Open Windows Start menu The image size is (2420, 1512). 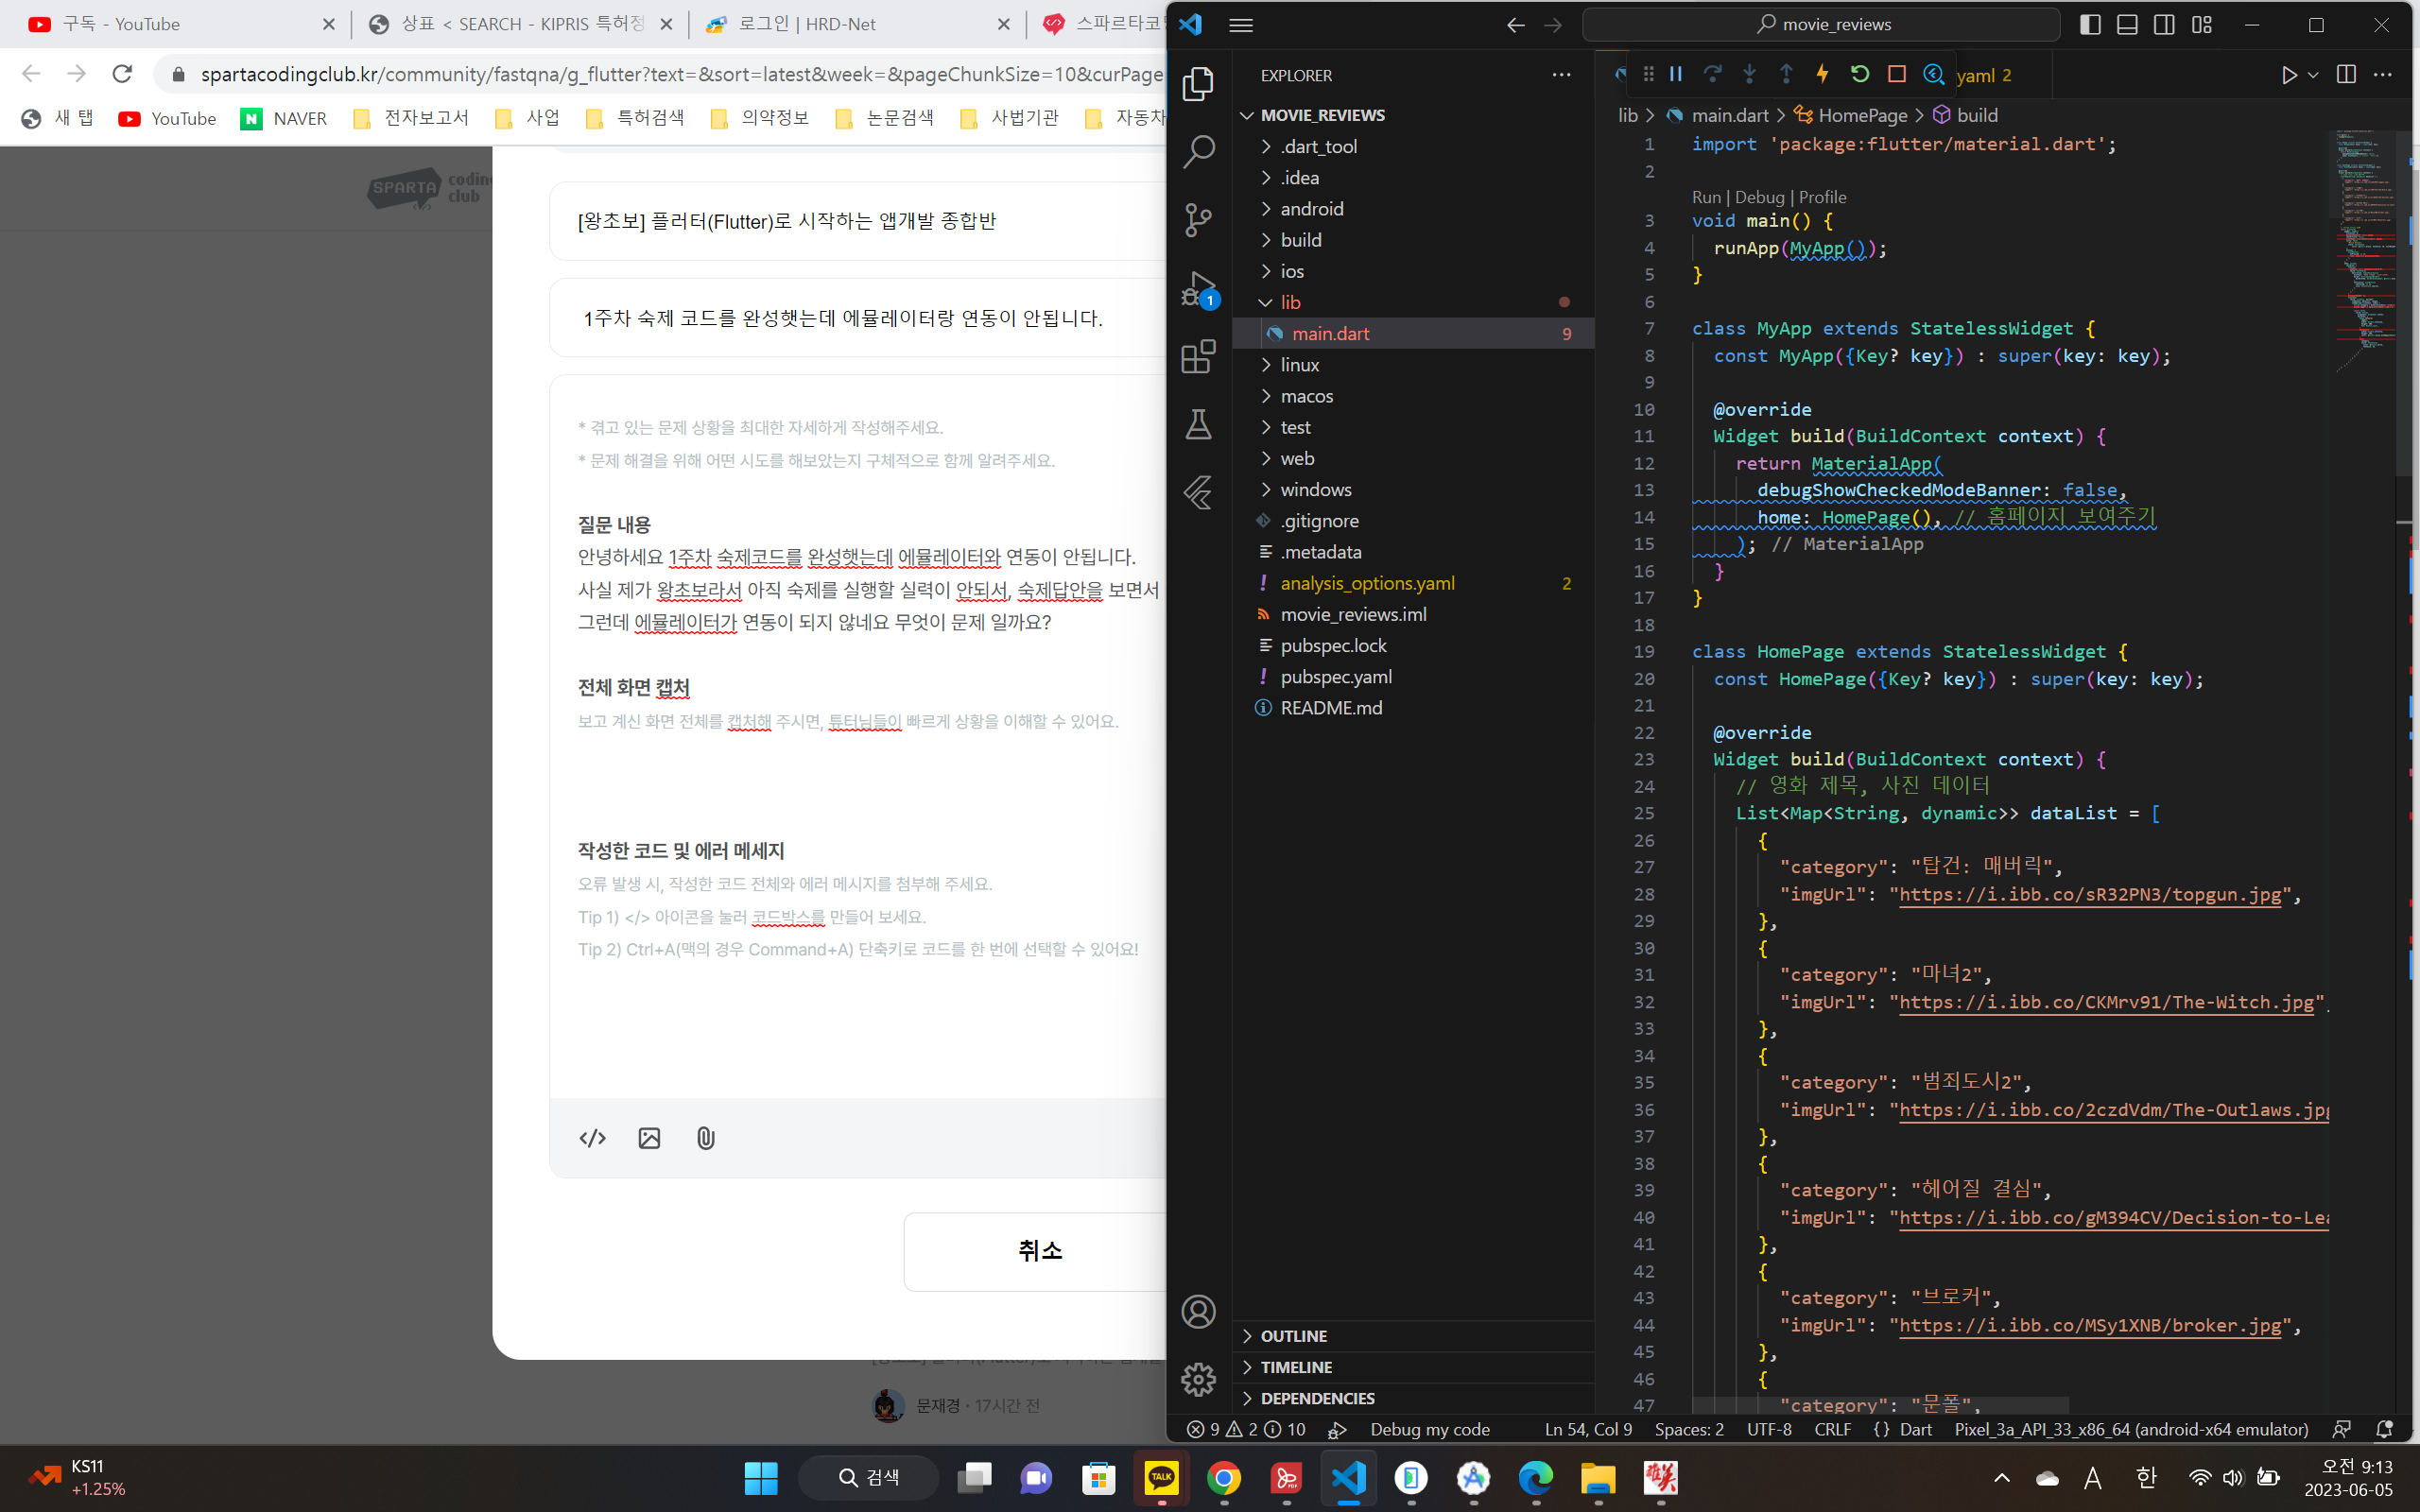tap(760, 1477)
